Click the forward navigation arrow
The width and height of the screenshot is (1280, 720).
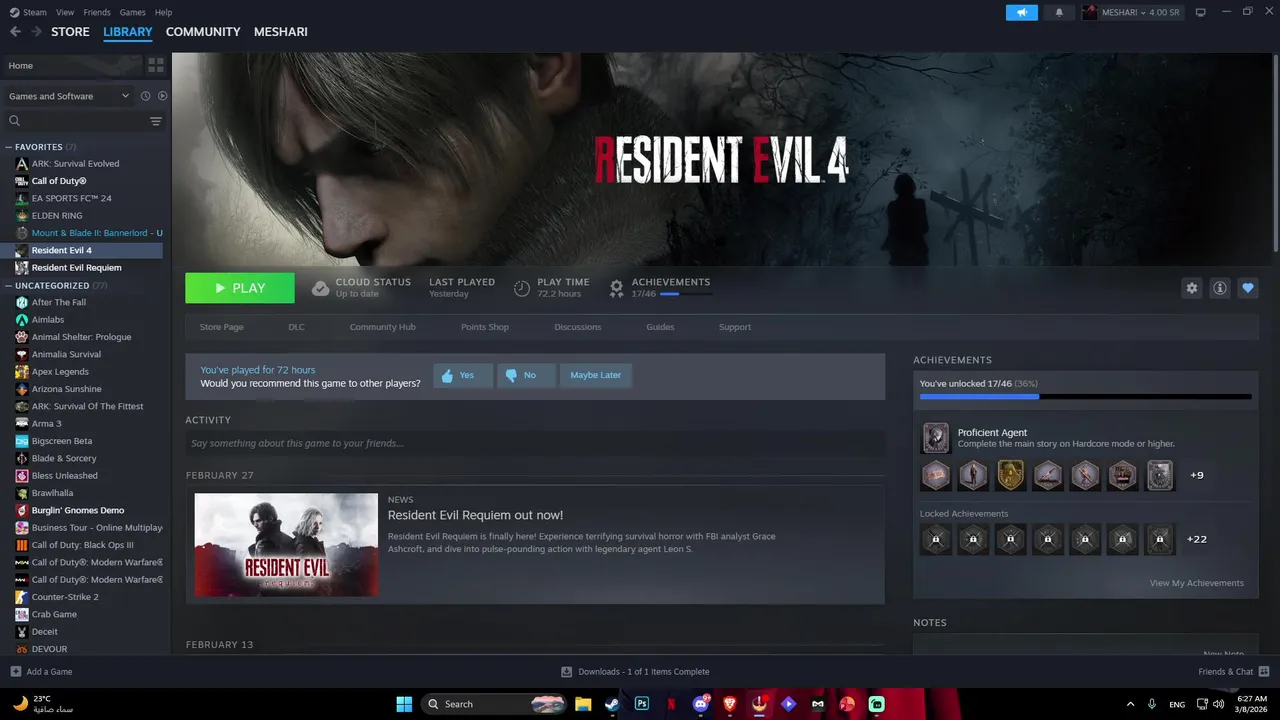(x=36, y=32)
